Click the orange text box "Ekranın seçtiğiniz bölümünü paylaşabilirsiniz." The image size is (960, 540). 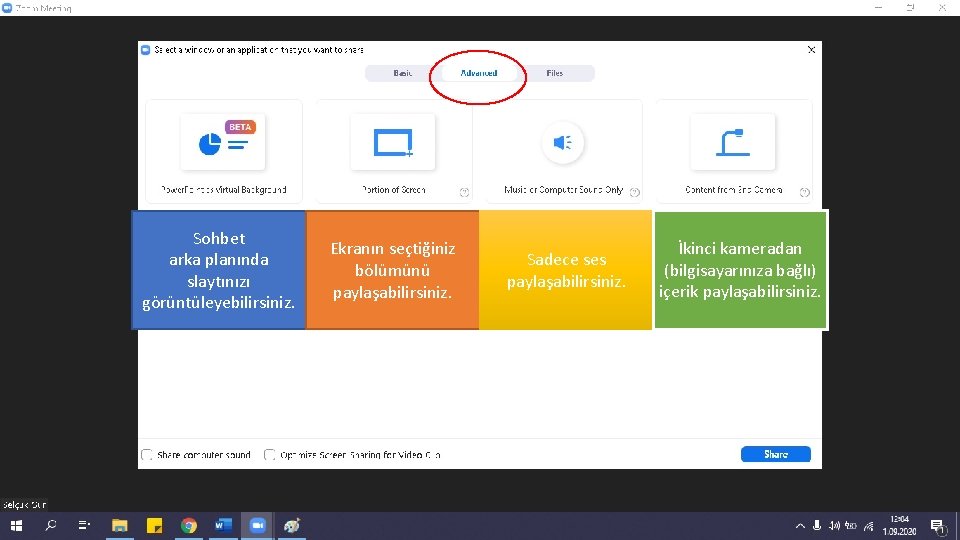click(x=392, y=270)
